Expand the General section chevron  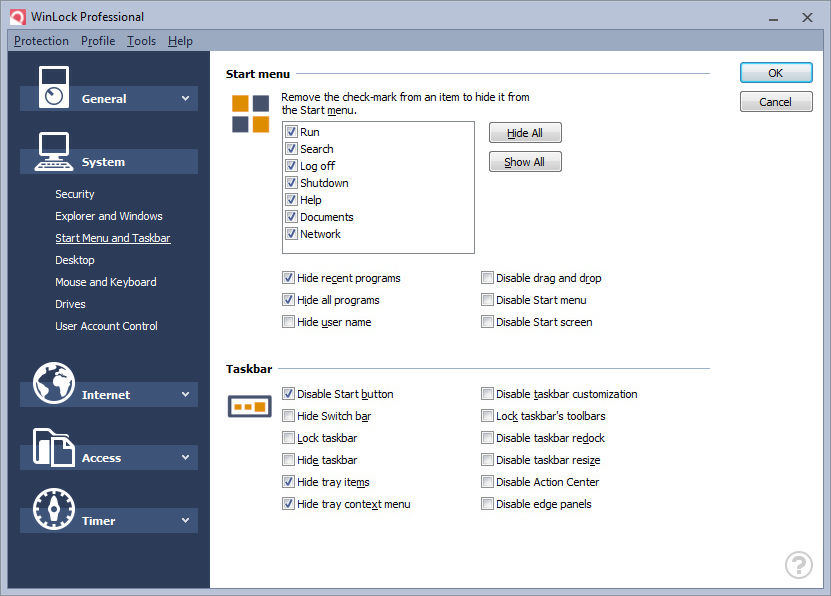point(185,99)
